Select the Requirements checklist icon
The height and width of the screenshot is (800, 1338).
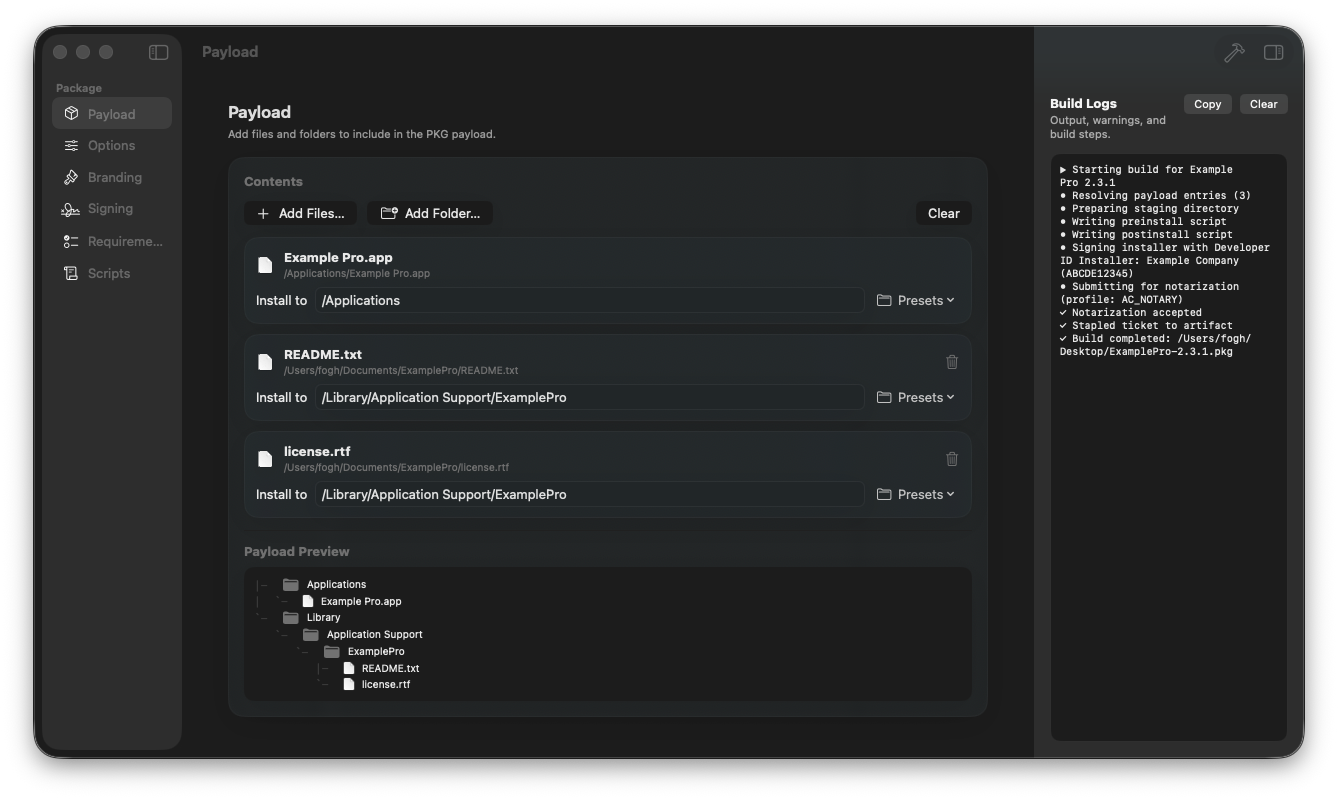click(70, 241)
